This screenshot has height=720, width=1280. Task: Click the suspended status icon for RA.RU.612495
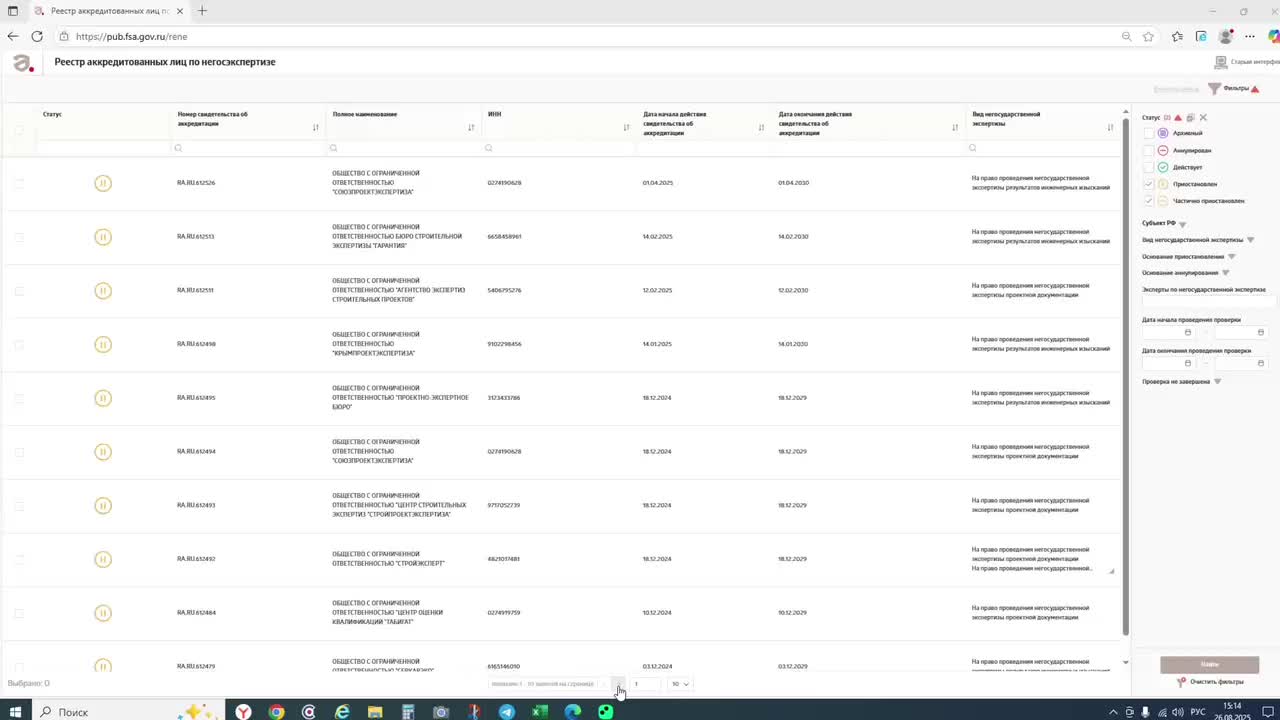coord(102,398)
